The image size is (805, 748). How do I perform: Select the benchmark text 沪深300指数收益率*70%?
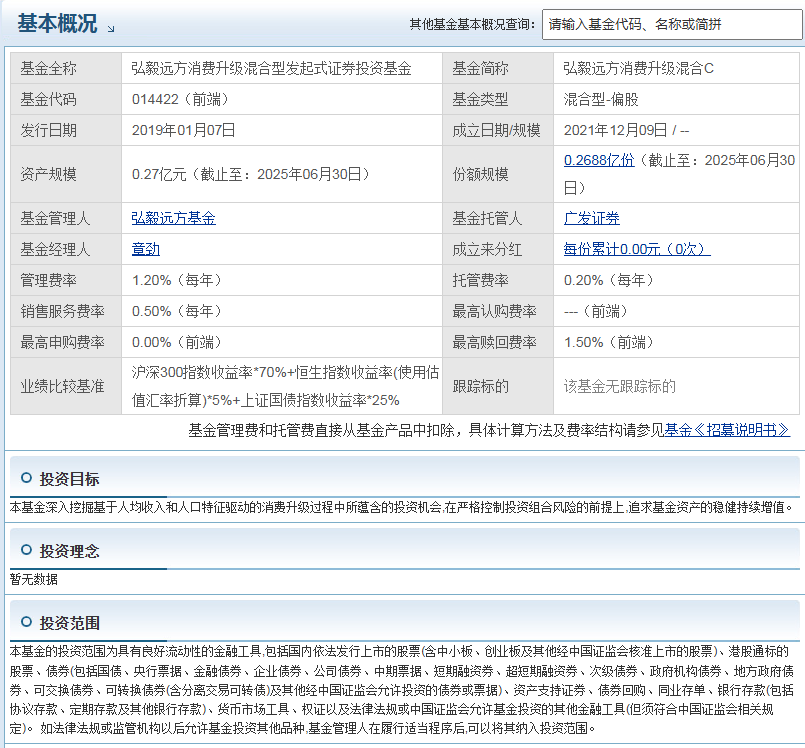[209, 372]
